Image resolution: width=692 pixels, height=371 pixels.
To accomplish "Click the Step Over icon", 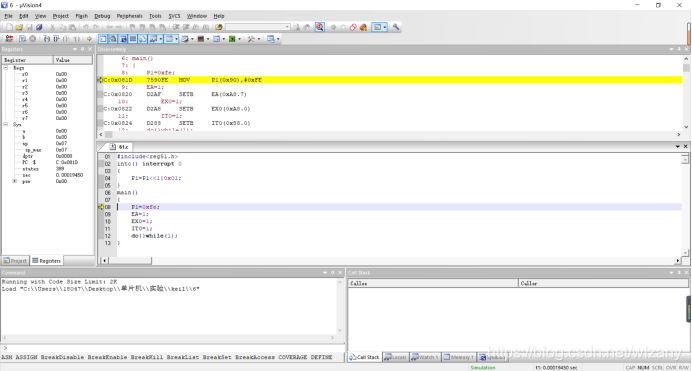I will coord(56,39).
